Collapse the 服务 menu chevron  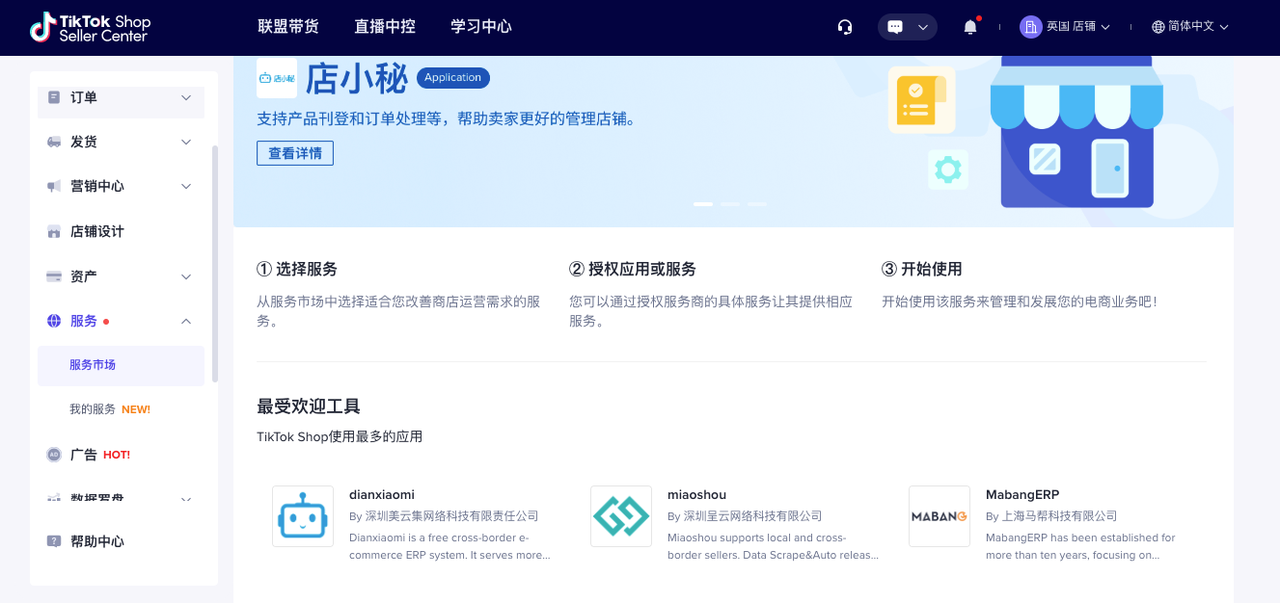(x=186, y=321)
